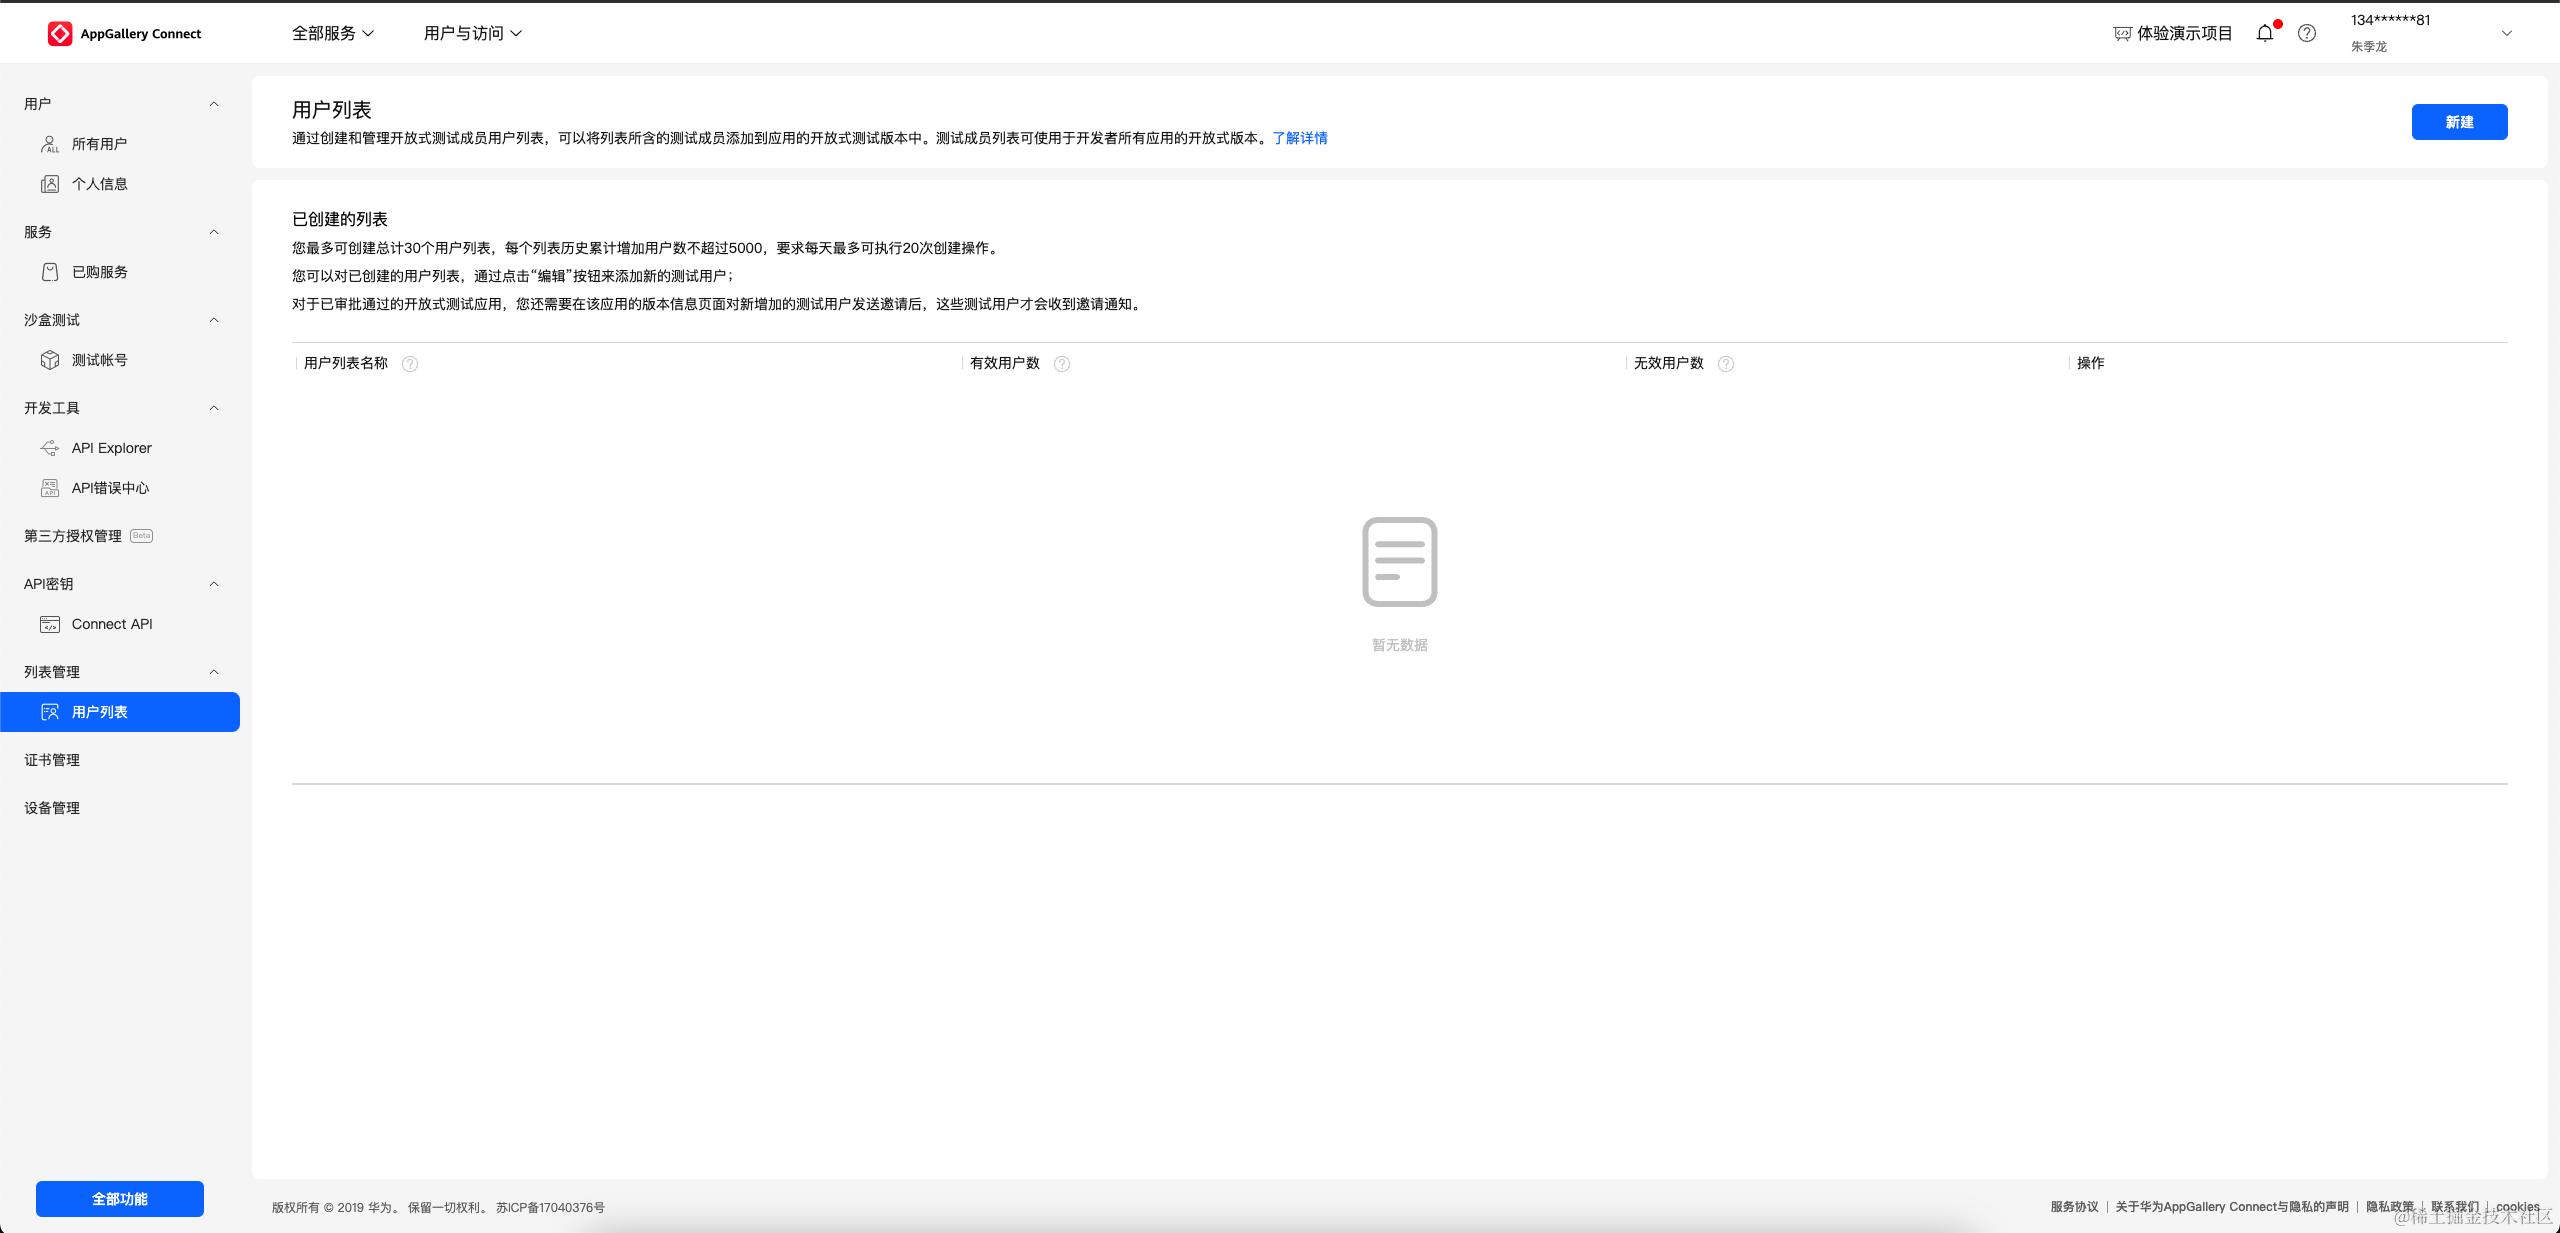Collapse the 用户 sidebar section

pos(213,104)
